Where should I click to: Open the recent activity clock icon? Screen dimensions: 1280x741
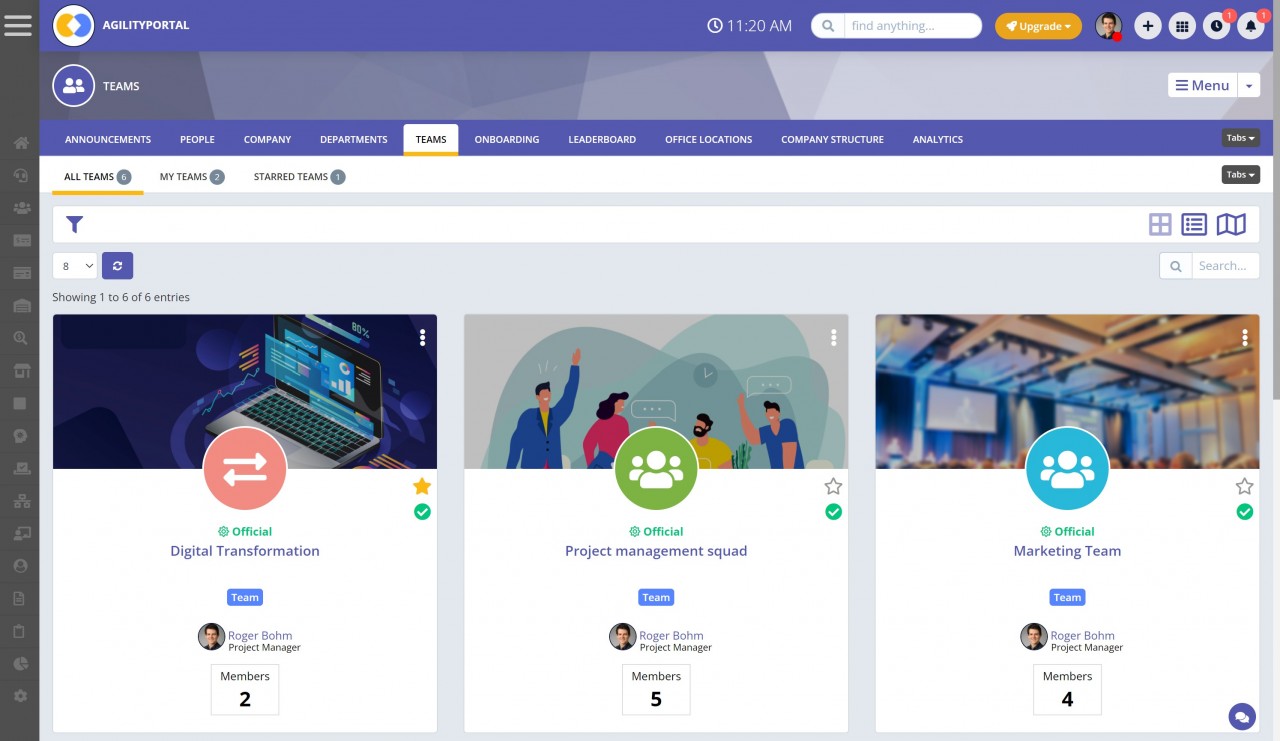(1216, 25)
